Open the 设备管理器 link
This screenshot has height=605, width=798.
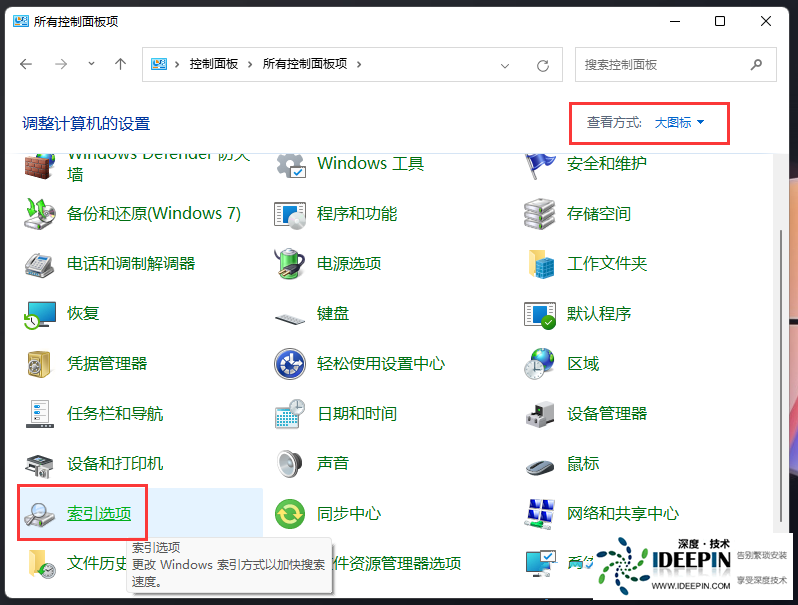pos(607,414)
